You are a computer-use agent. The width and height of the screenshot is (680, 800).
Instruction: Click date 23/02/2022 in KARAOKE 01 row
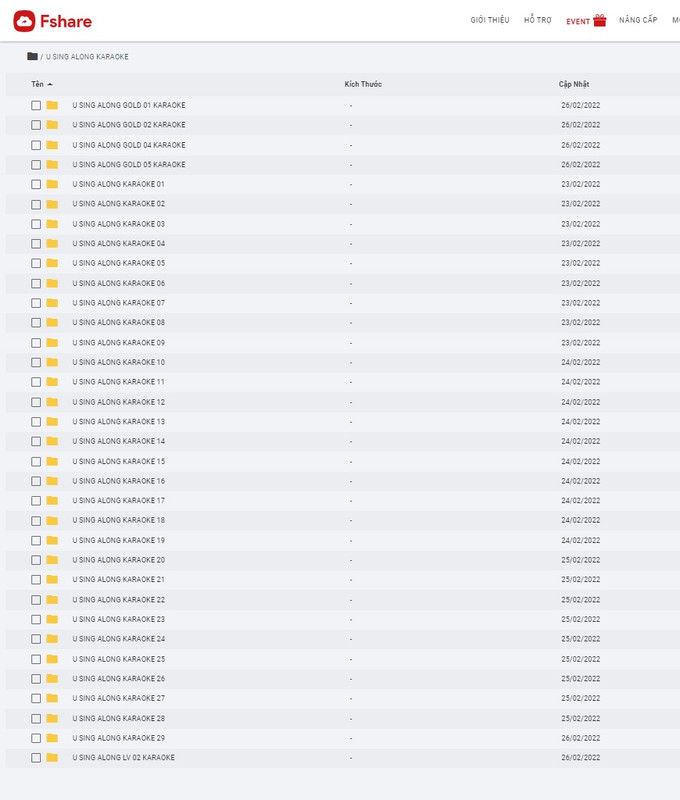(x=581, y=184)
